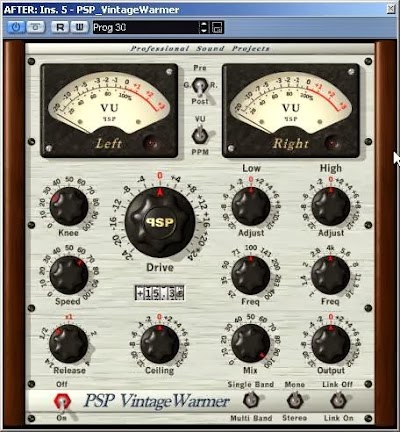Screen dimensions: 400x432
Task: Click the "Drive" label
Action: (x=160, y=267)
